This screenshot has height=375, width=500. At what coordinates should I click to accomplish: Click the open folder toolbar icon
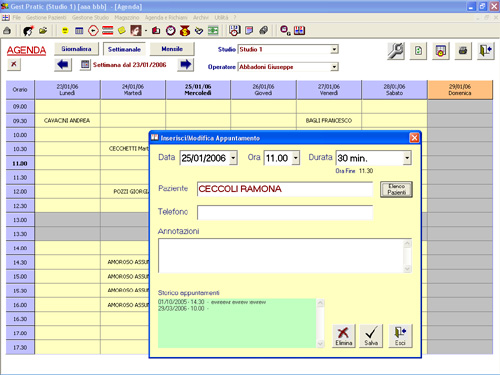point(43,31)
